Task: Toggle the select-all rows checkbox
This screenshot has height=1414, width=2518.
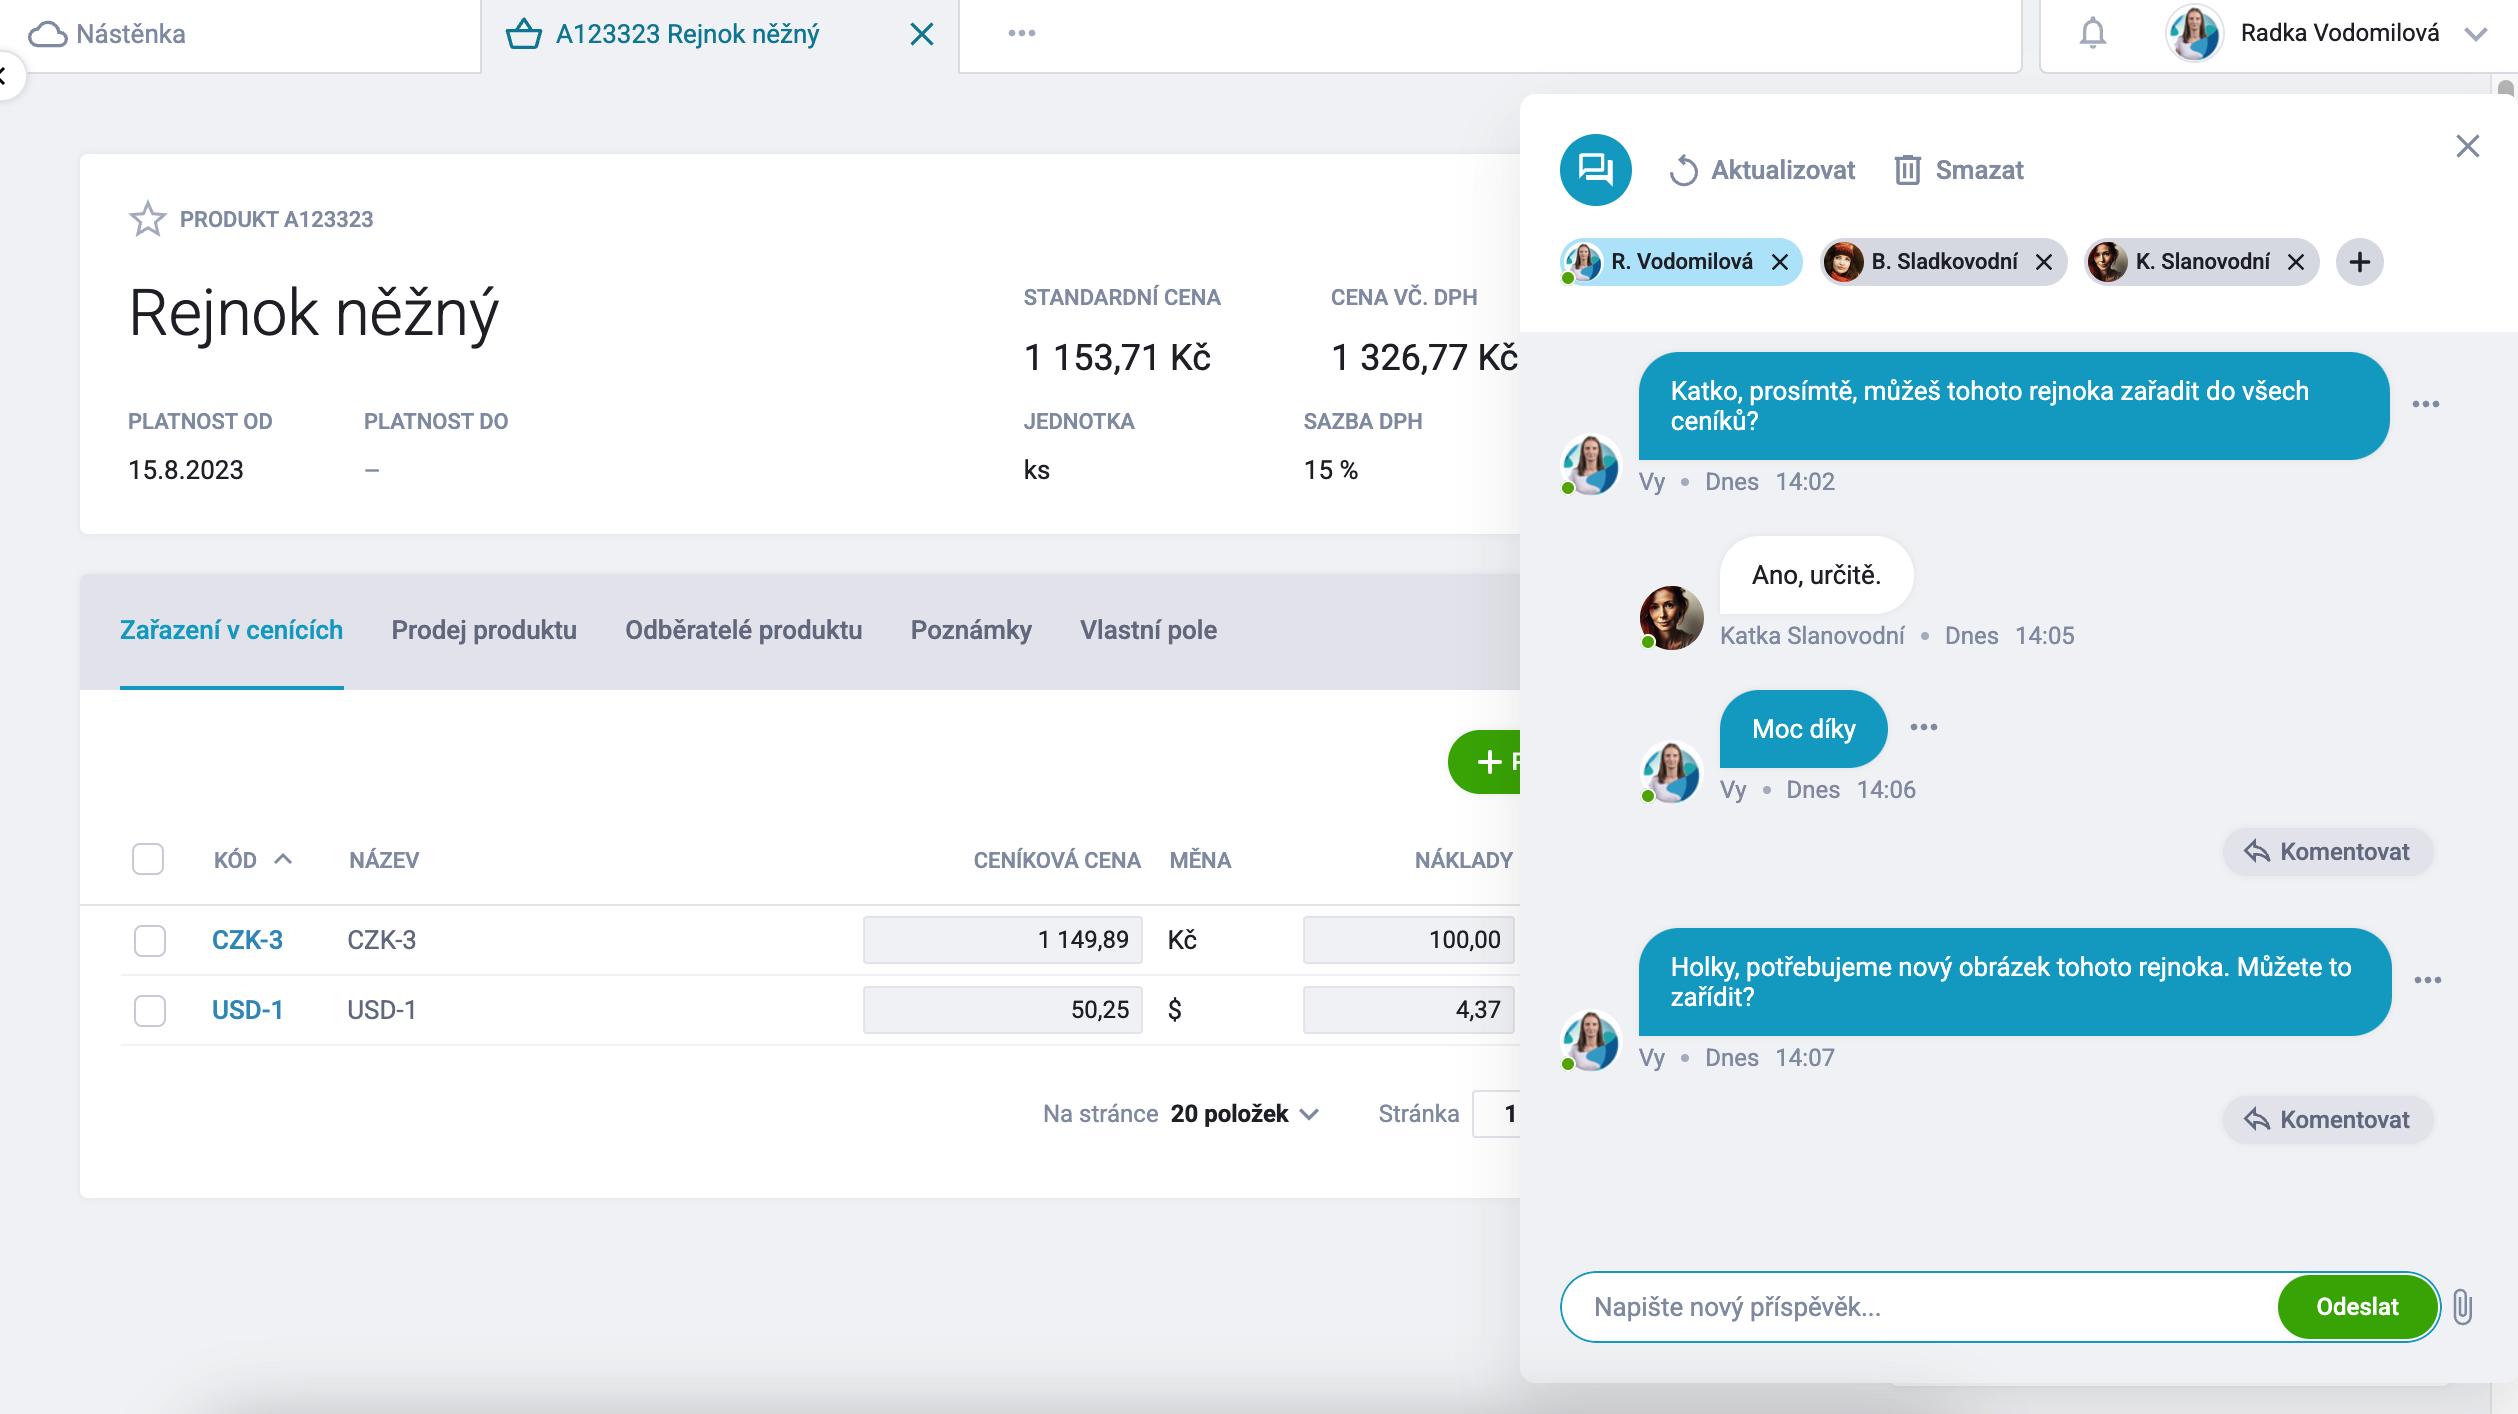Action: point(148,859)
